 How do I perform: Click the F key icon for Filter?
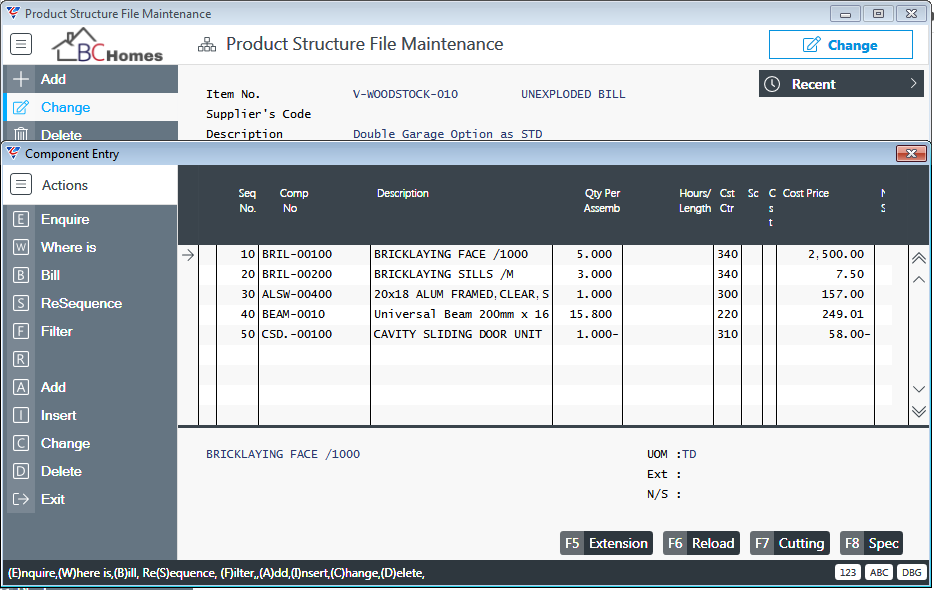(x=21, y=331)
